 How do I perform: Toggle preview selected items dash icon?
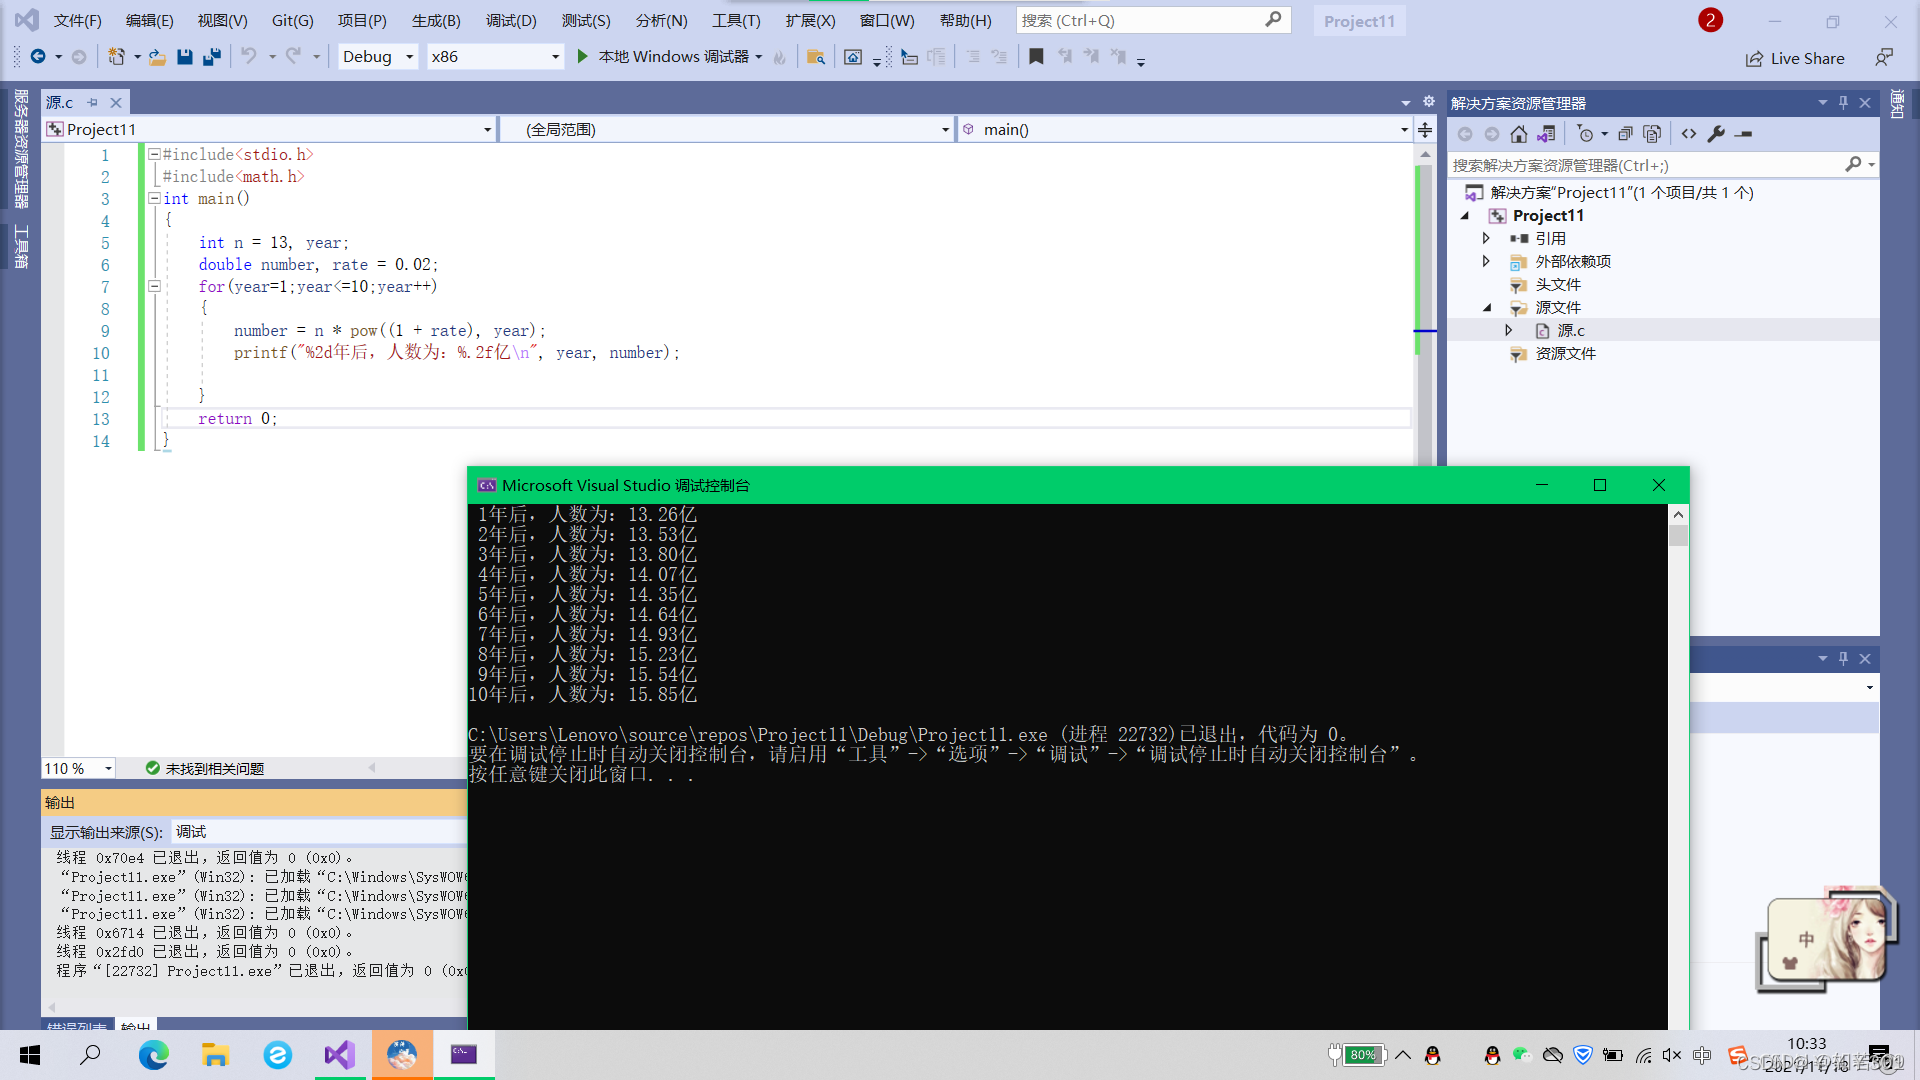[x=1744, y=134]
